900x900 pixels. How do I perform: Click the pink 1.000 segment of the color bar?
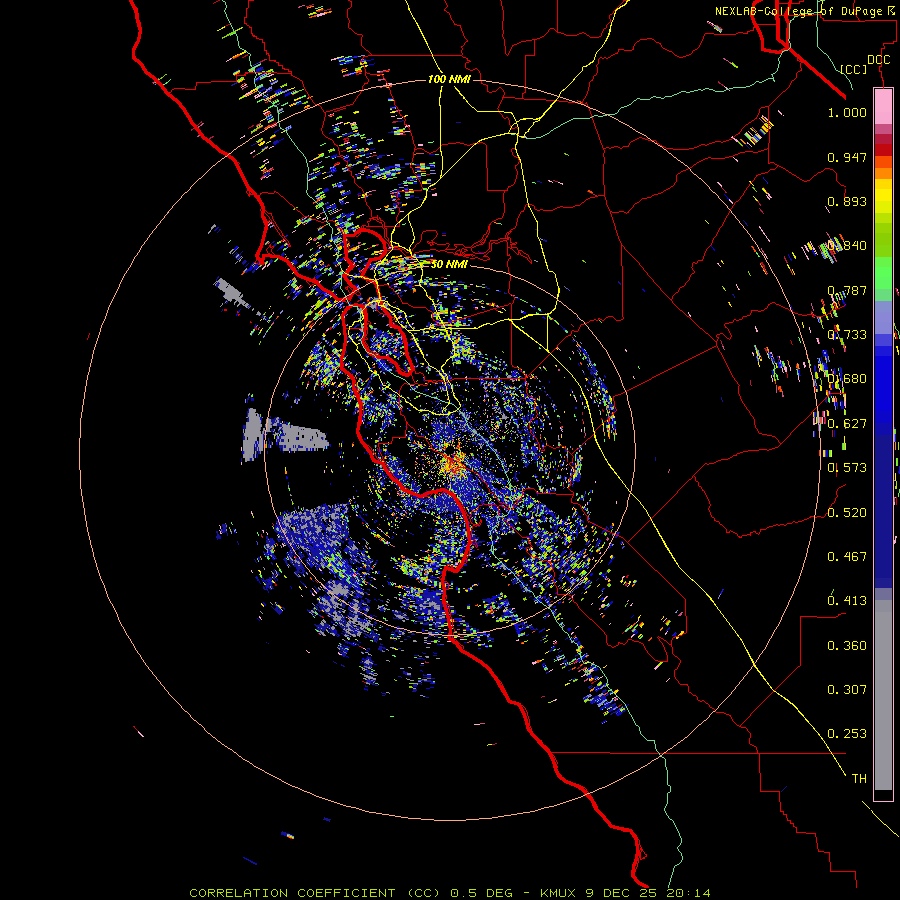click(x=883, y=107)
